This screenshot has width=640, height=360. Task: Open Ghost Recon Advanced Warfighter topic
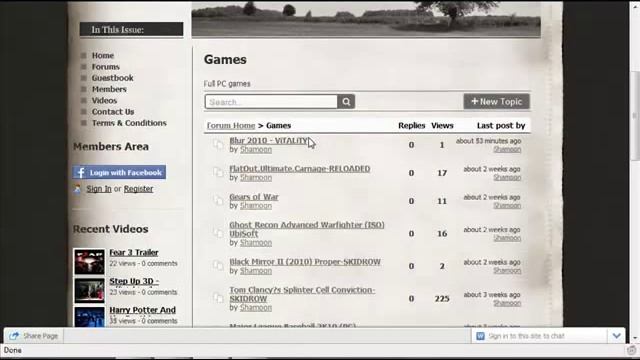pos(307,229)
